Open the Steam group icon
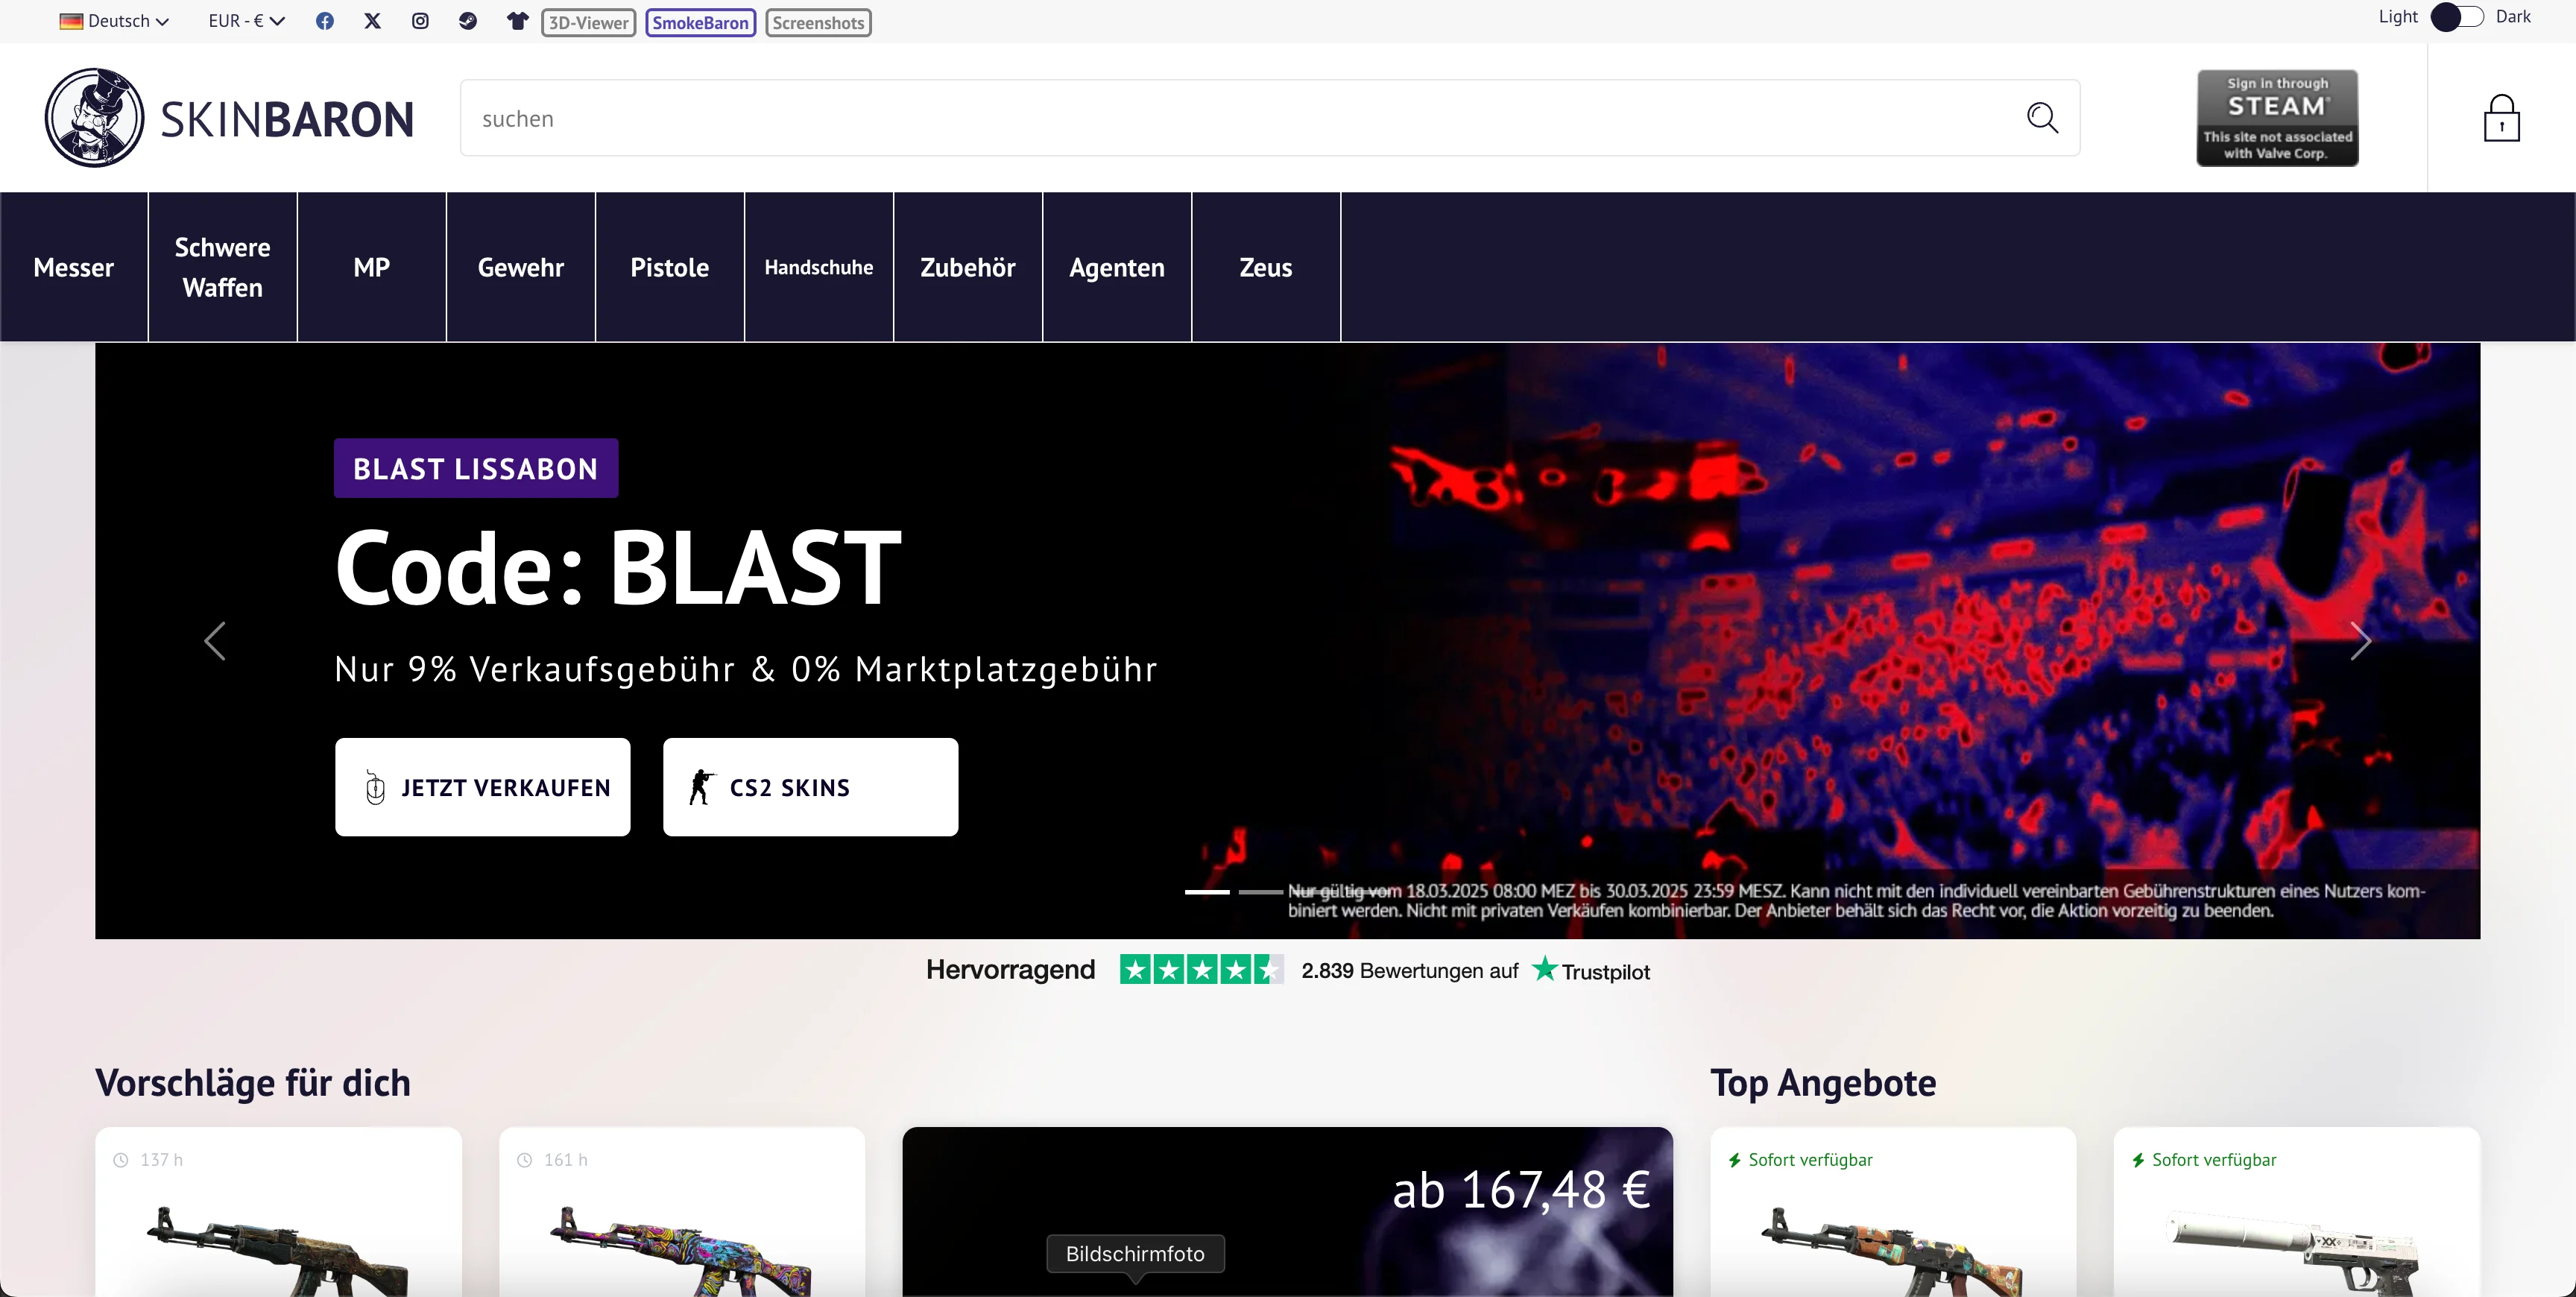2576x1297 pixels. click(468, 21)
